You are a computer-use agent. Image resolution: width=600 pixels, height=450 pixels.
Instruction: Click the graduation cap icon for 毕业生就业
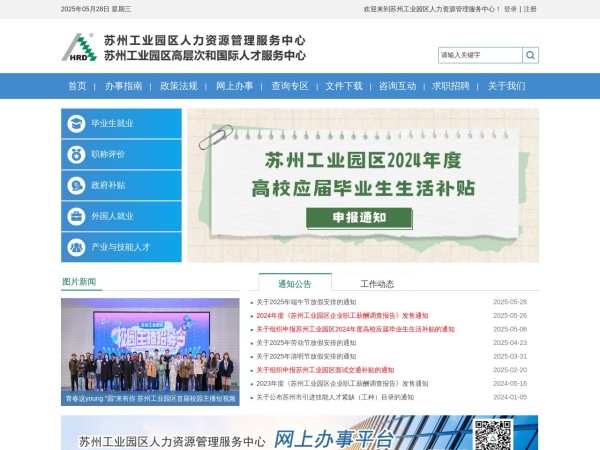[76, 124]
